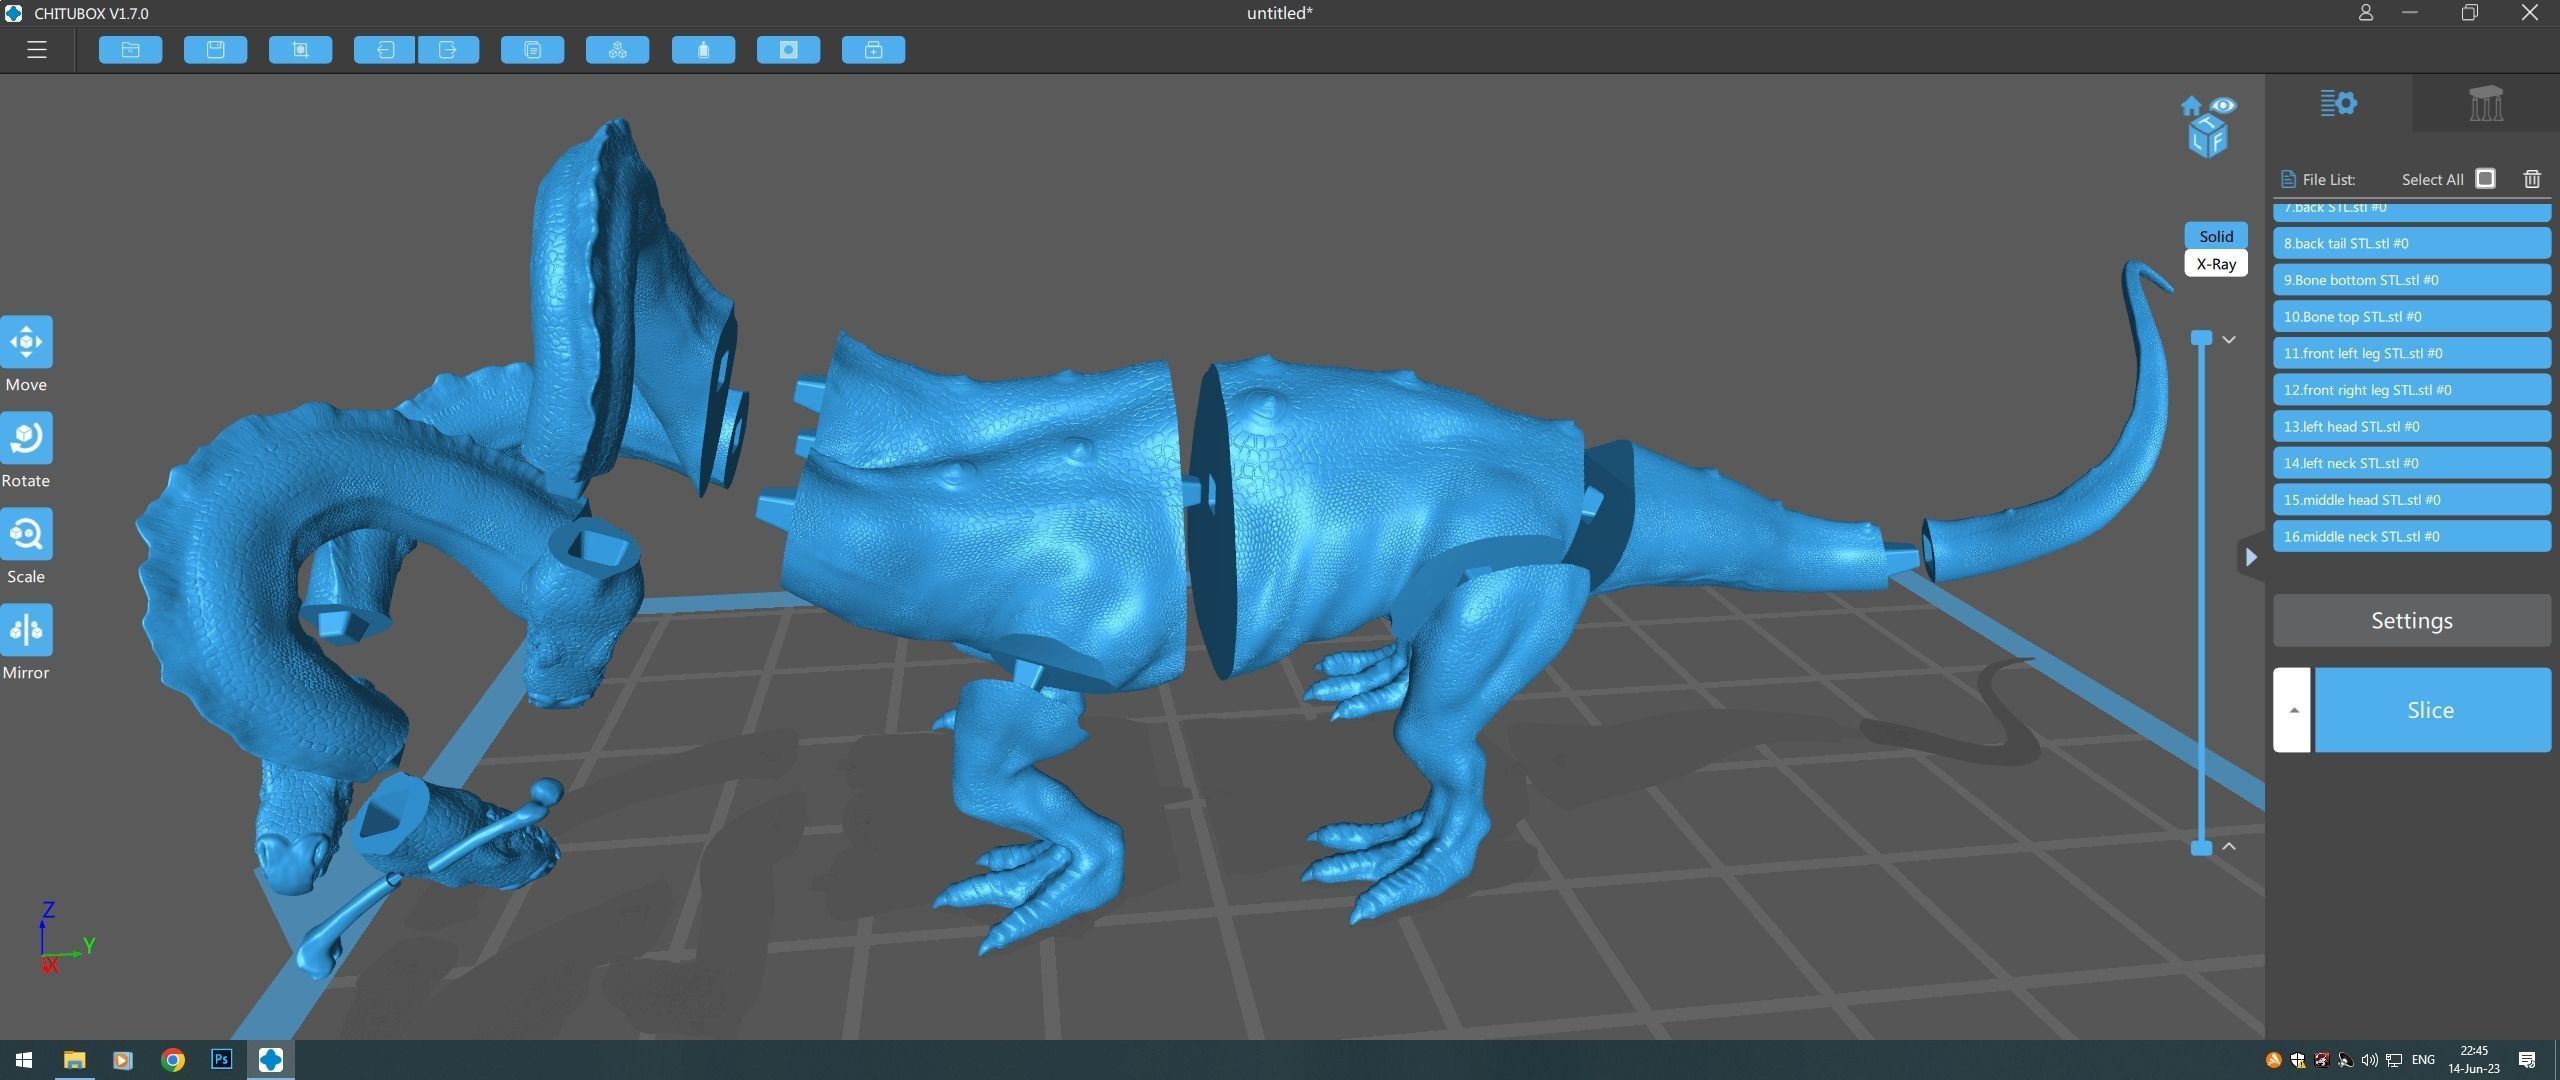Select 12.front right leg STL.stl #0
The image size is (2560, 1080).
click(x=2412, y=390)
